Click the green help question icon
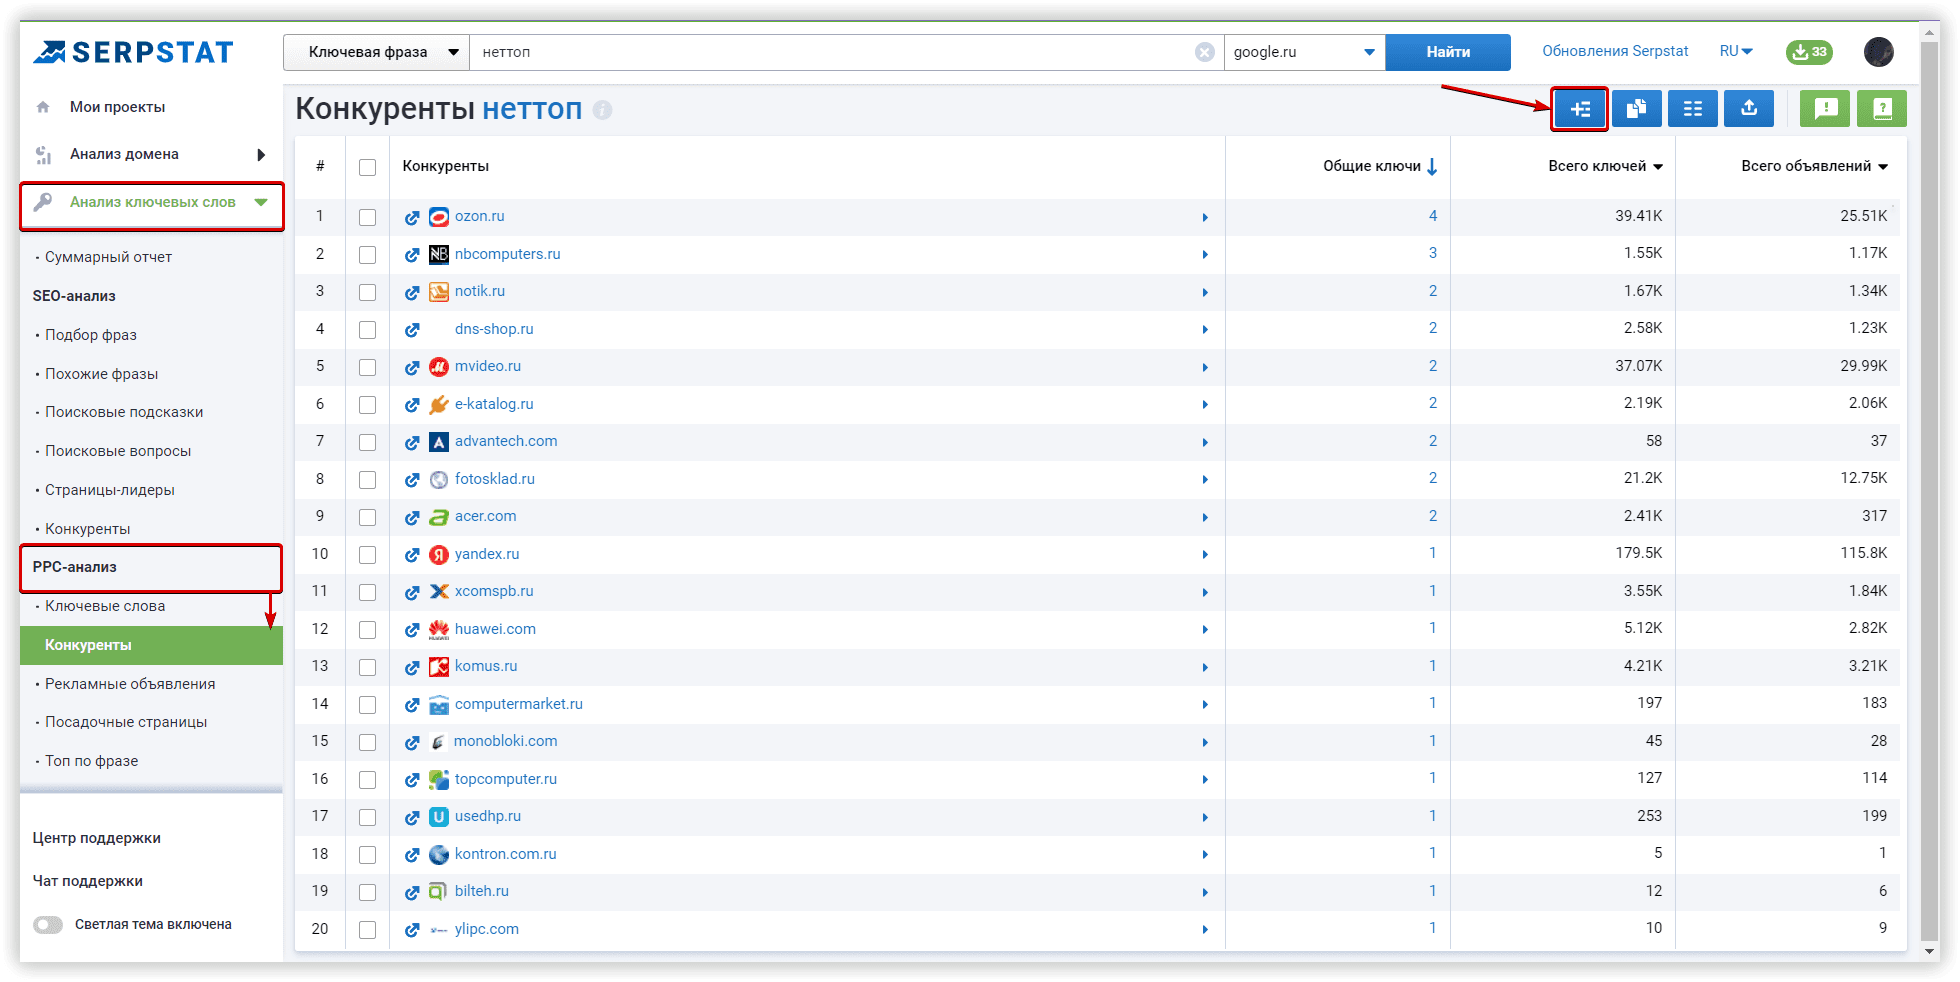The image size is (1960, 982). pyautogui.click(x=1882, y=109)
